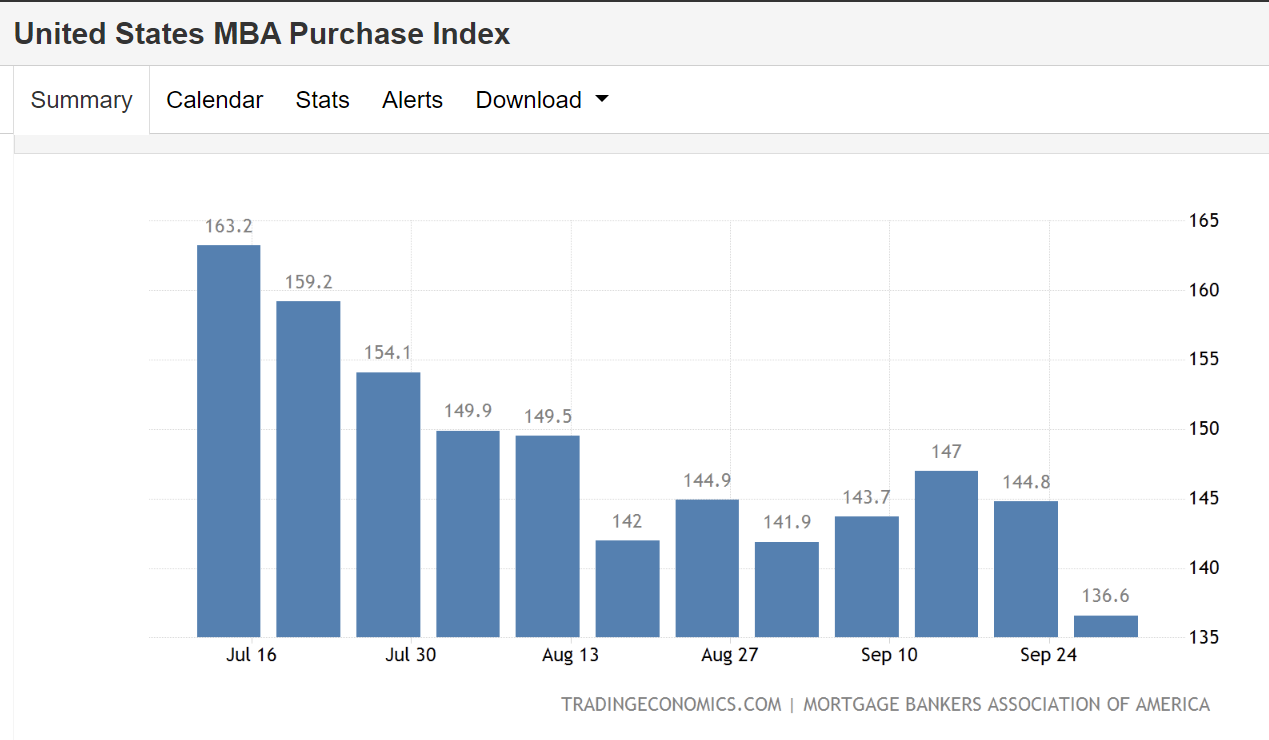Click the 163.2 bar in chart
1269x740 pixels.
click(x=228, y=440)
